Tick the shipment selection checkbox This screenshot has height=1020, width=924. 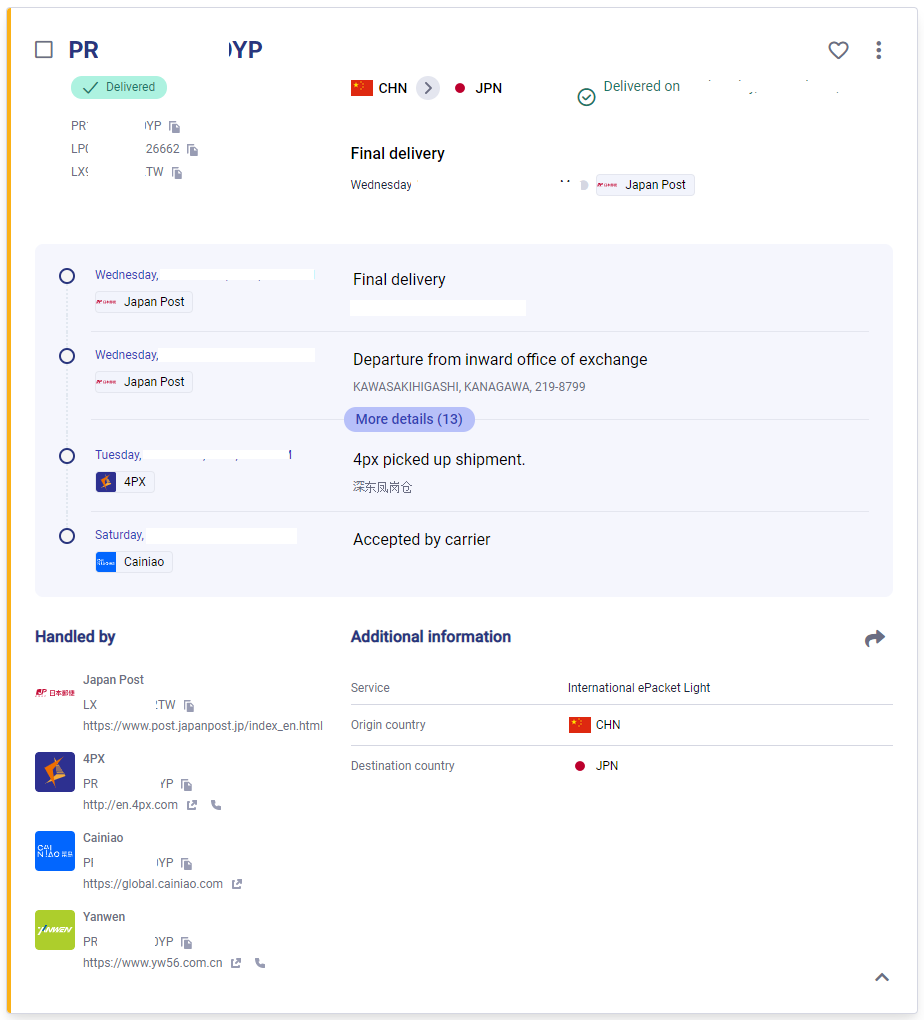(44, 50)
